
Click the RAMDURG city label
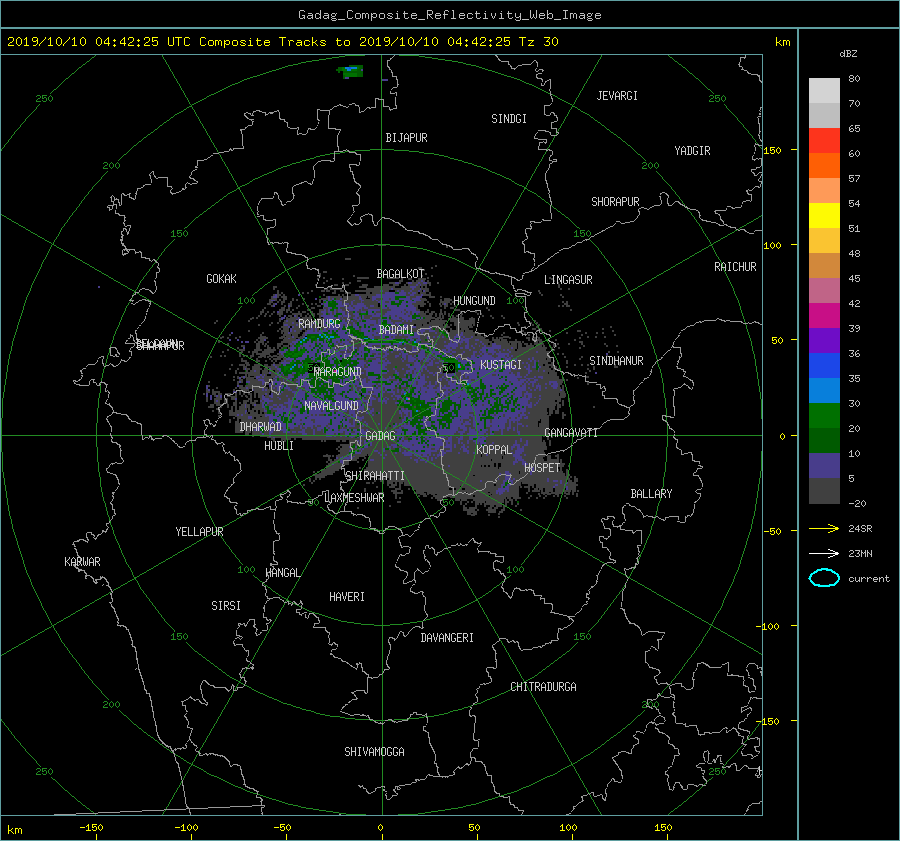click(319, 324)
